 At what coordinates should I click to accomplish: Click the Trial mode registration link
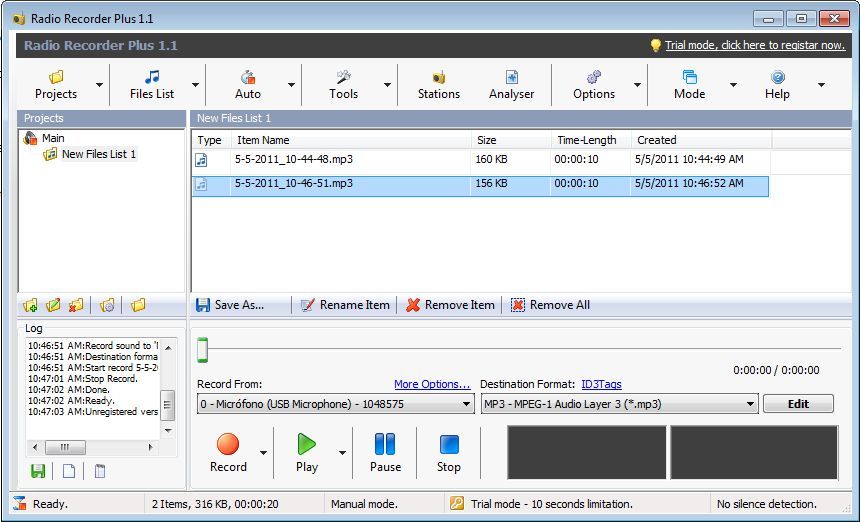pyautogui.click(x=755, y=46)
